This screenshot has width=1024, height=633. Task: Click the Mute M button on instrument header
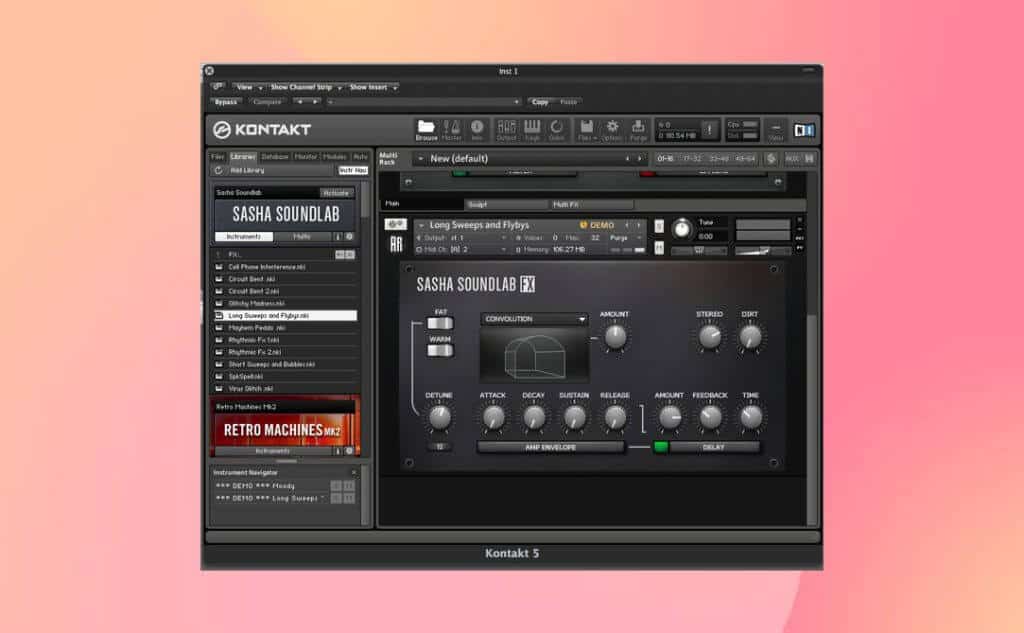tap(659, 248)
